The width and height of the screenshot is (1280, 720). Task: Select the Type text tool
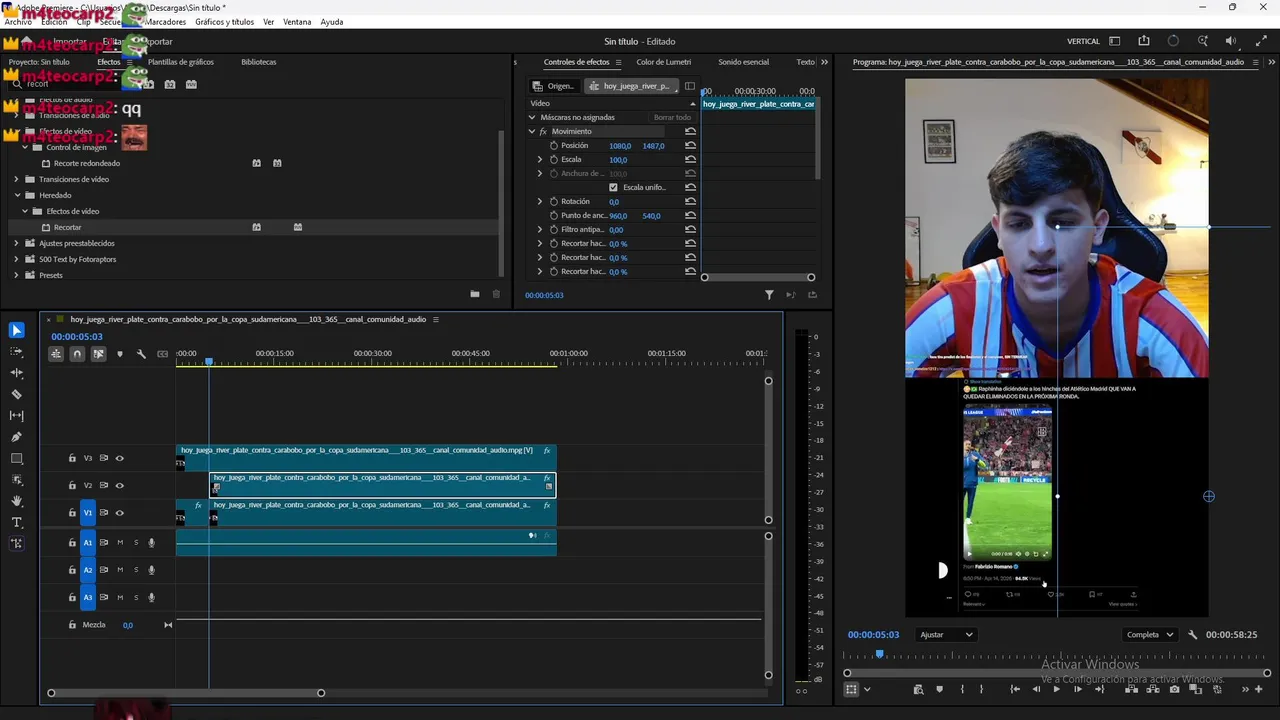(x=17, y=523)
